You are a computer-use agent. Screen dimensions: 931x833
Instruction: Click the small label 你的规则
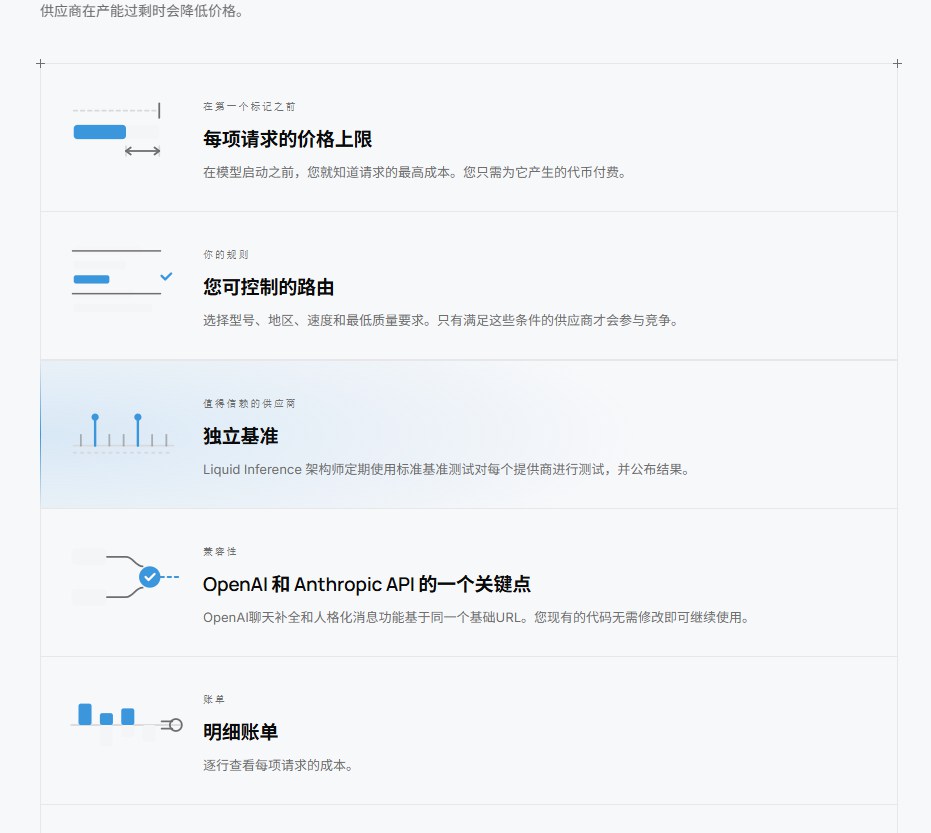point(226,255)
